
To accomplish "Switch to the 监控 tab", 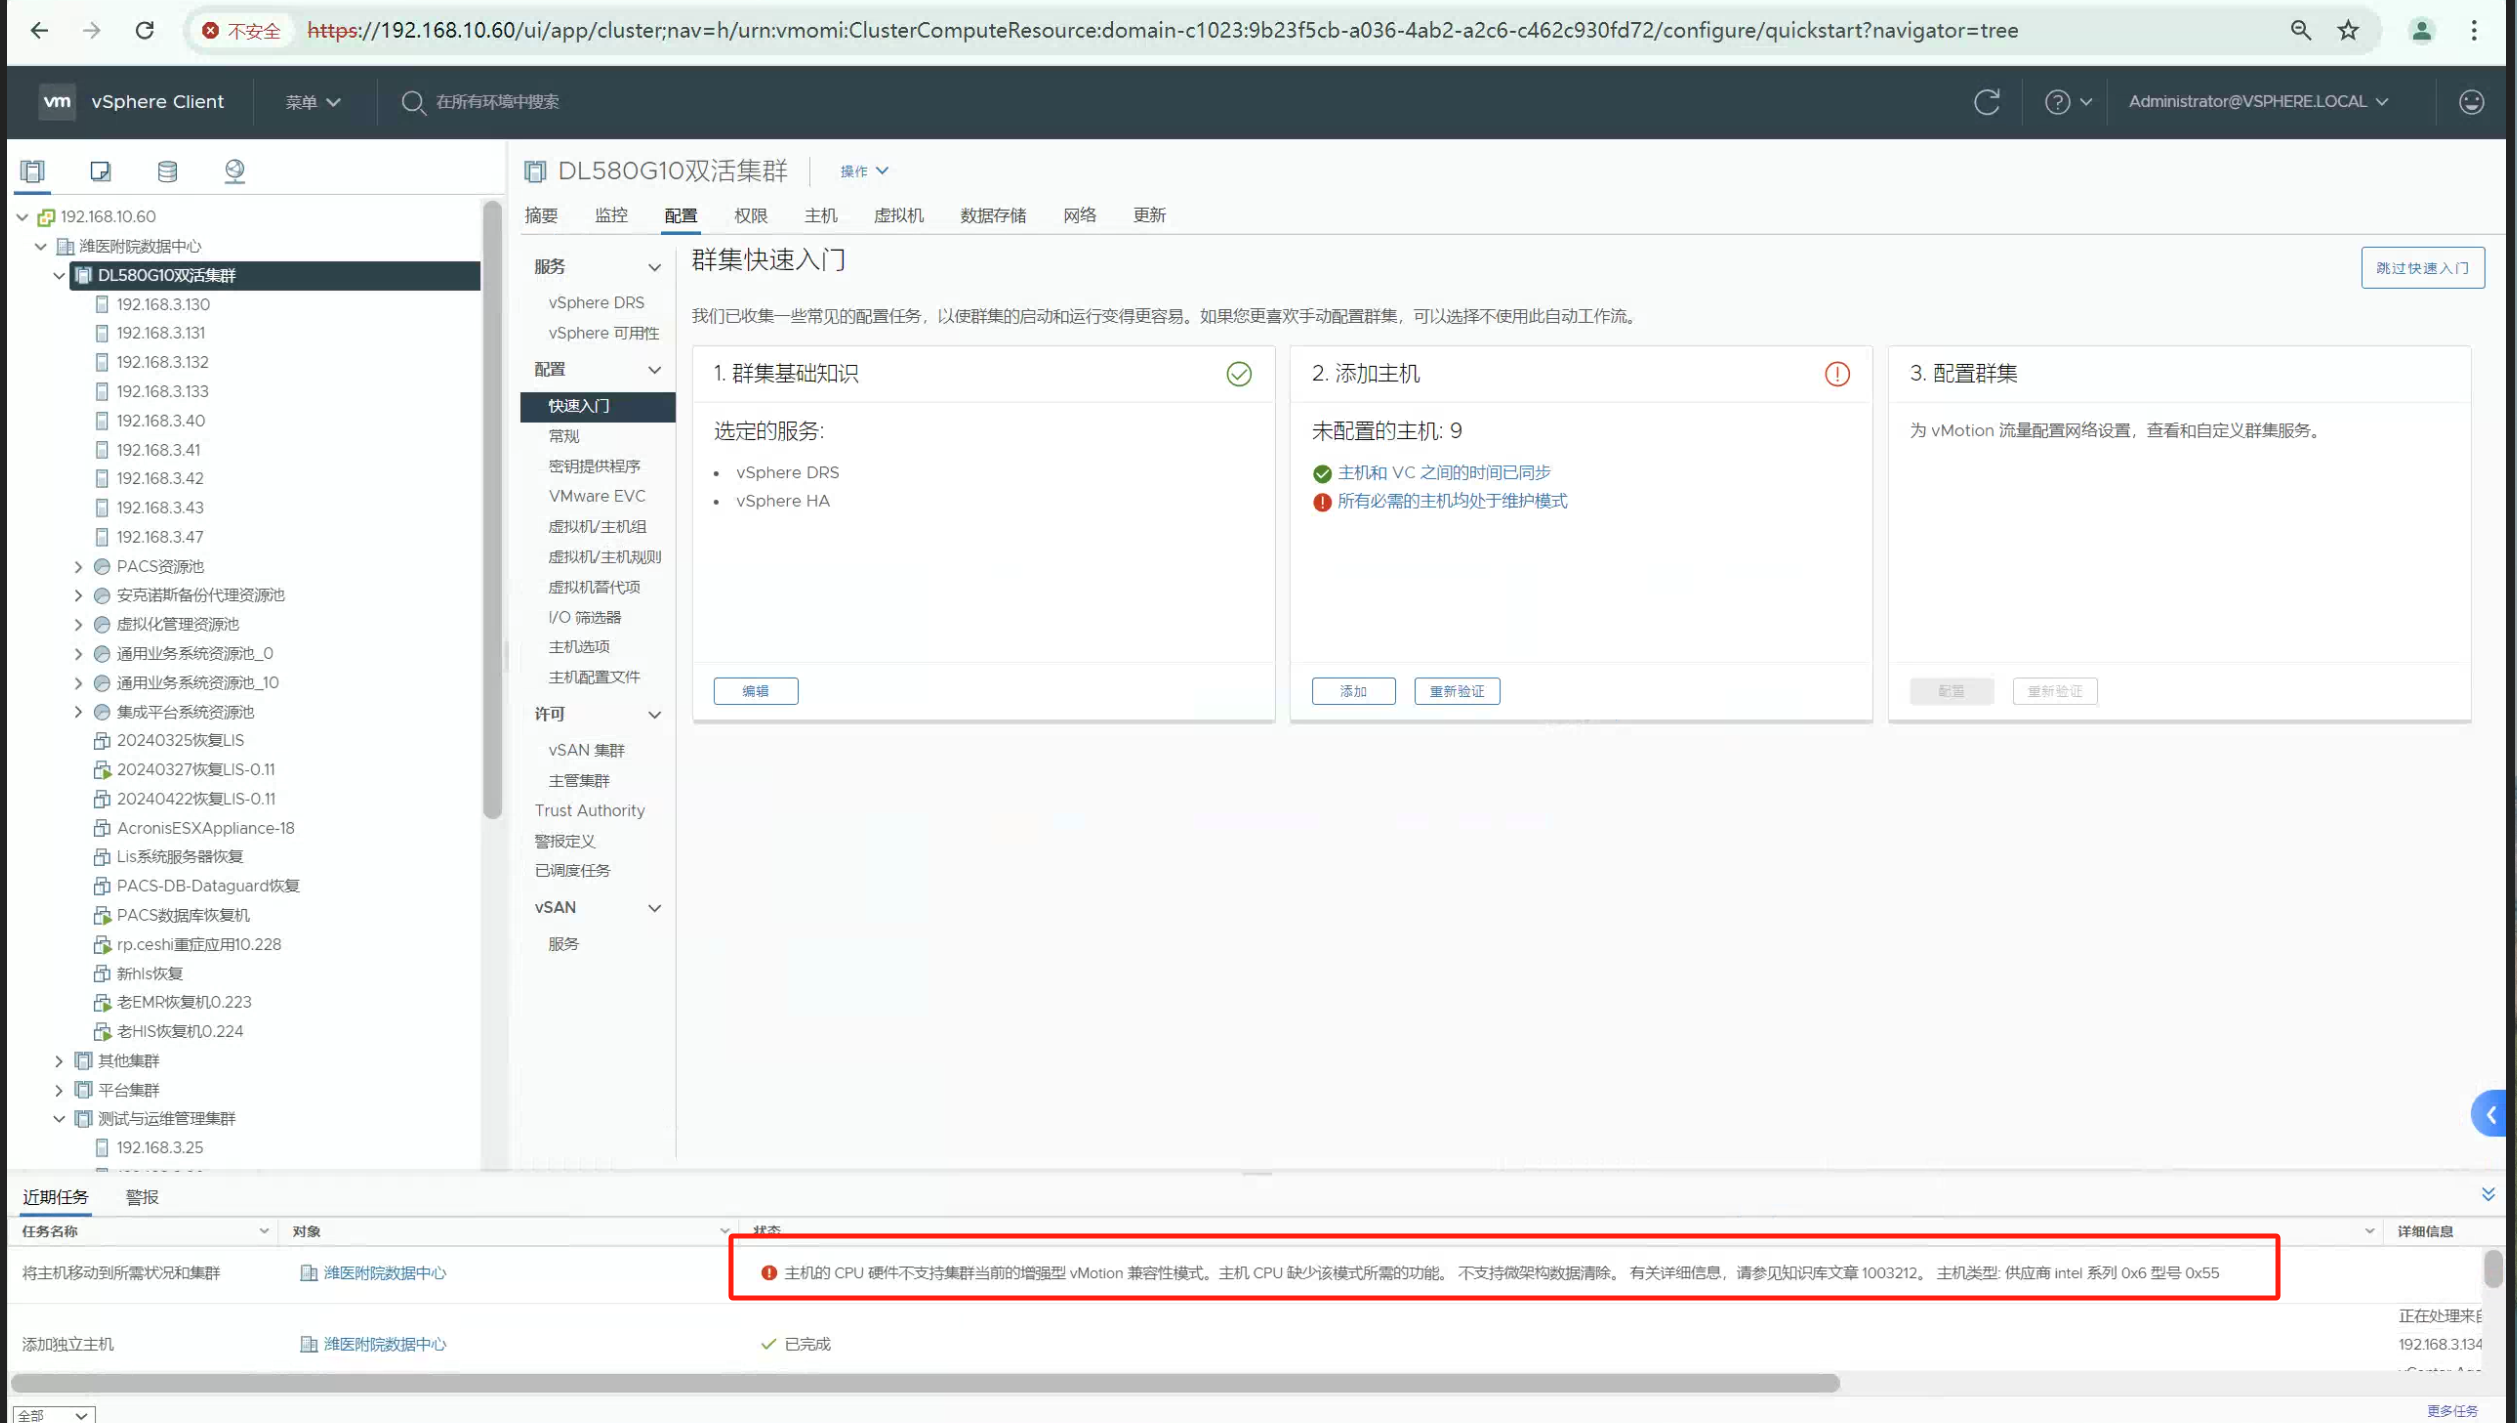I will [610, 215].
